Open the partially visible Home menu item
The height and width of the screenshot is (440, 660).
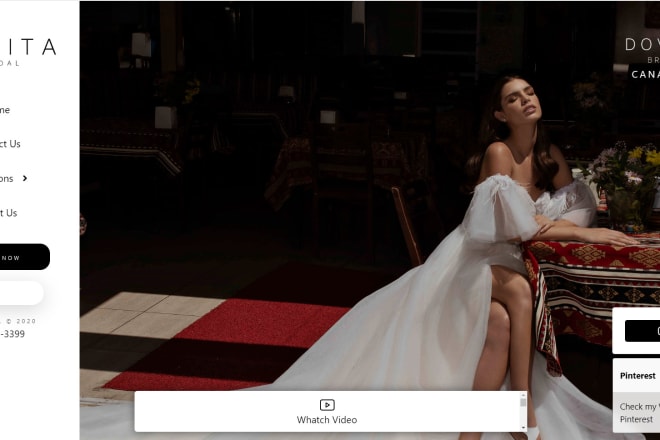pos(5,110)
